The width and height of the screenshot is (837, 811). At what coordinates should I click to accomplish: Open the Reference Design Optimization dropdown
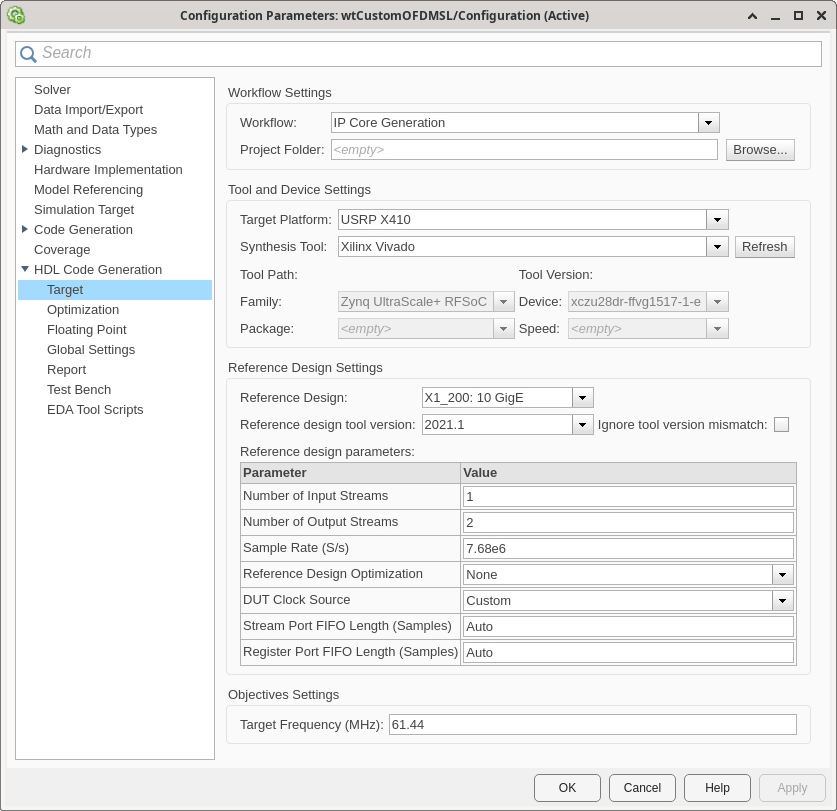pos(784,574)
